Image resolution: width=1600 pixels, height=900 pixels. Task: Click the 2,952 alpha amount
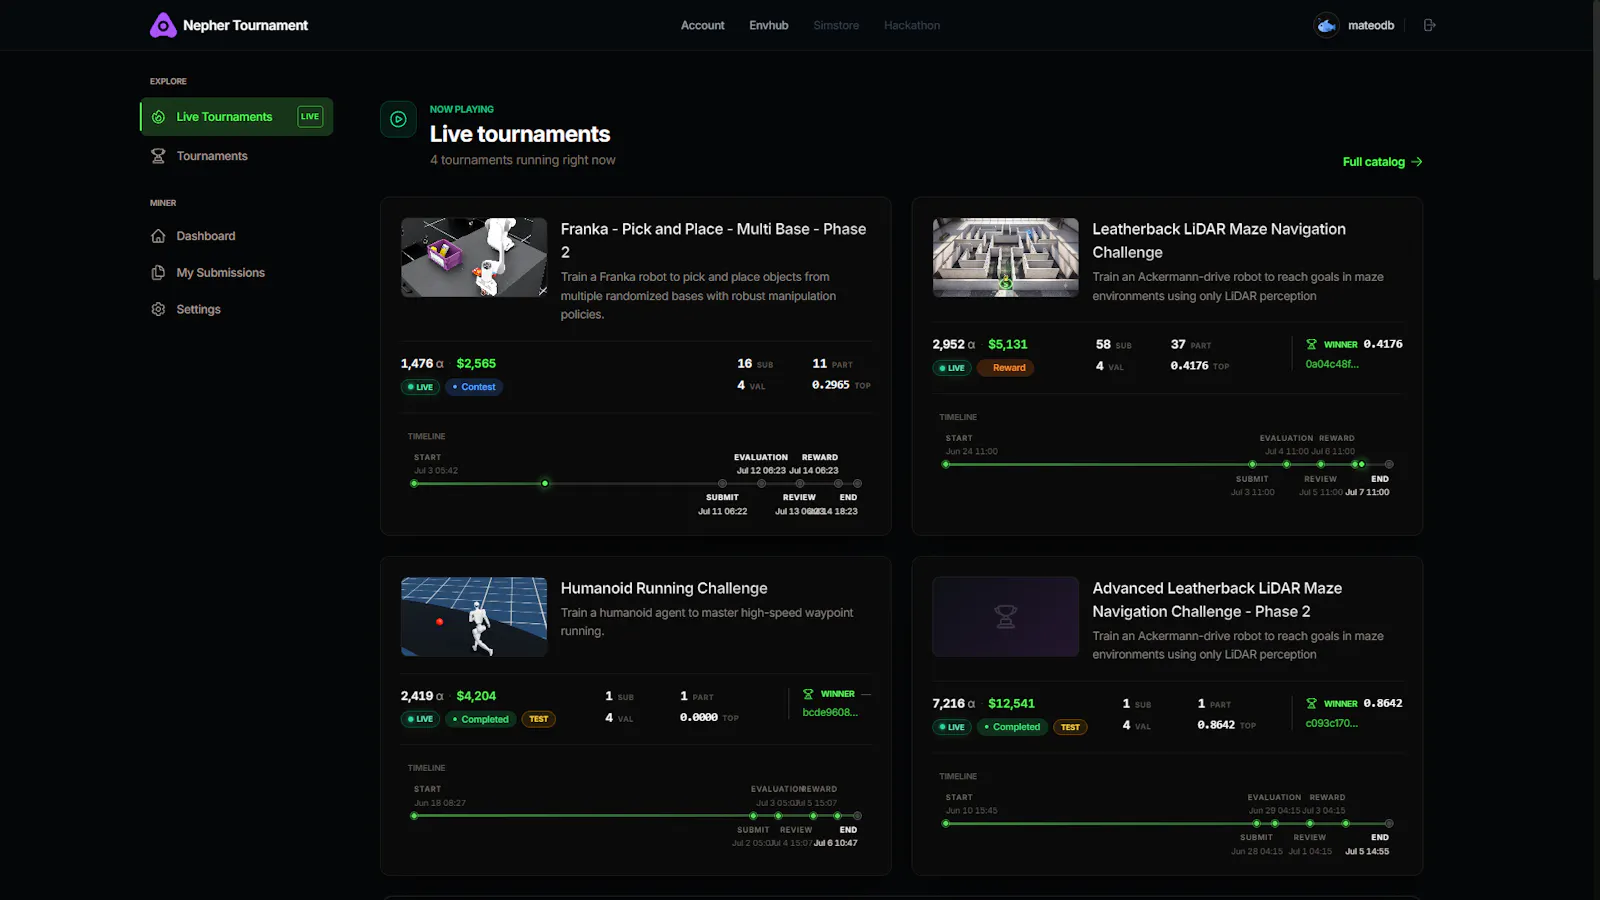[x=954, y=344]
